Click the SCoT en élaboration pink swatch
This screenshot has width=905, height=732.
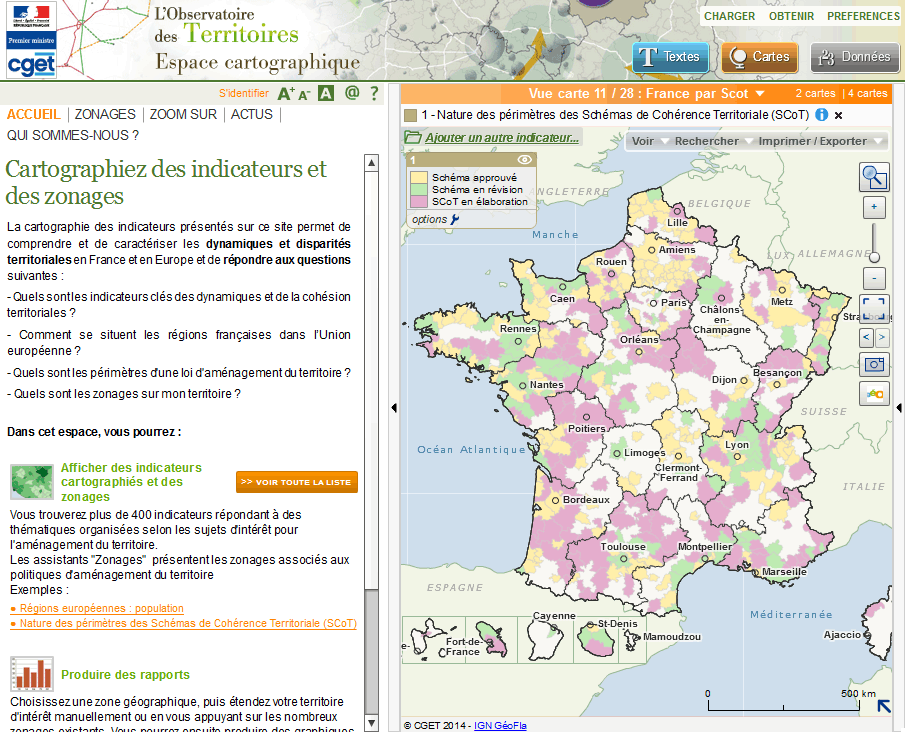pyautogui.click(x=418, y=201)
